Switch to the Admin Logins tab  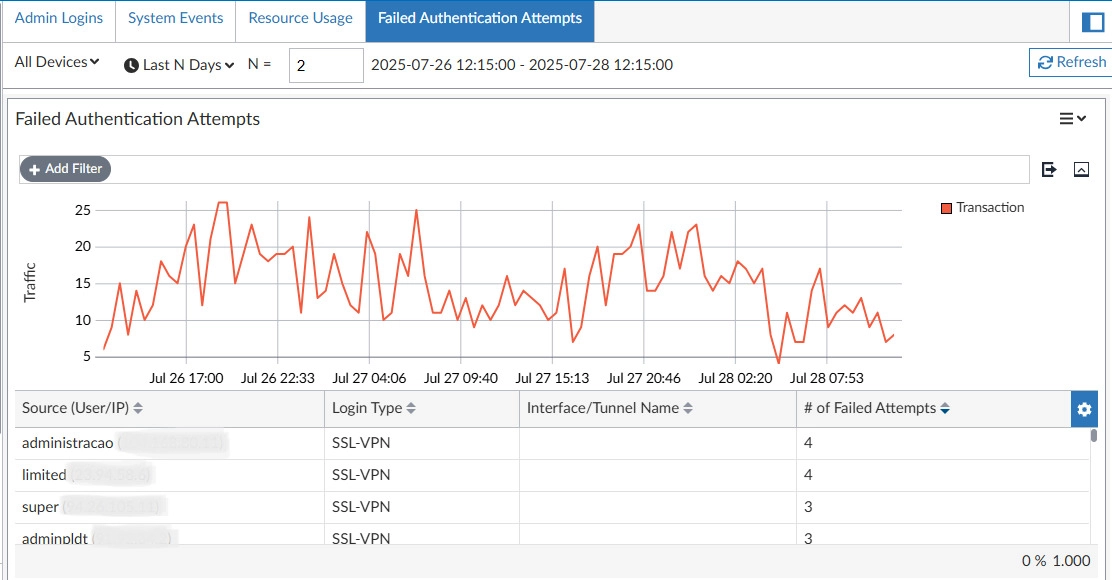click(58, 19)
